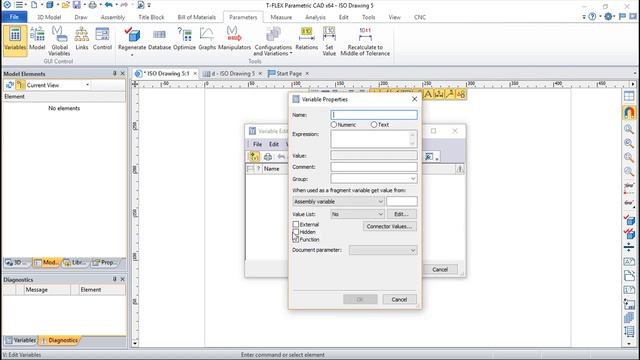Check the Hidden checkbox
The width and height of the screenshot is (640, 360).
click(296, 232)
